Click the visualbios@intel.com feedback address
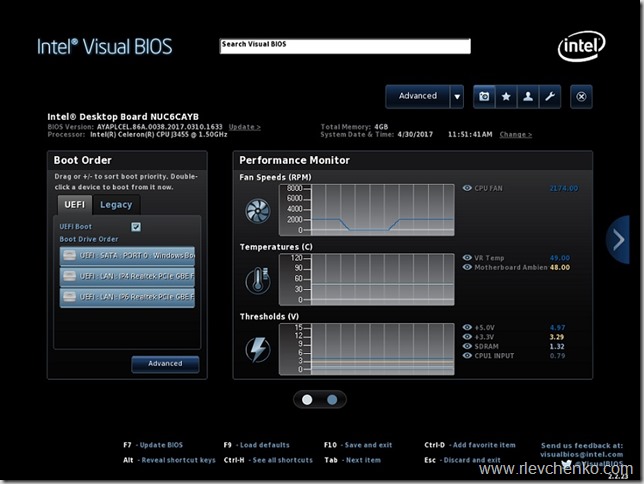 (x=581, y=454)
